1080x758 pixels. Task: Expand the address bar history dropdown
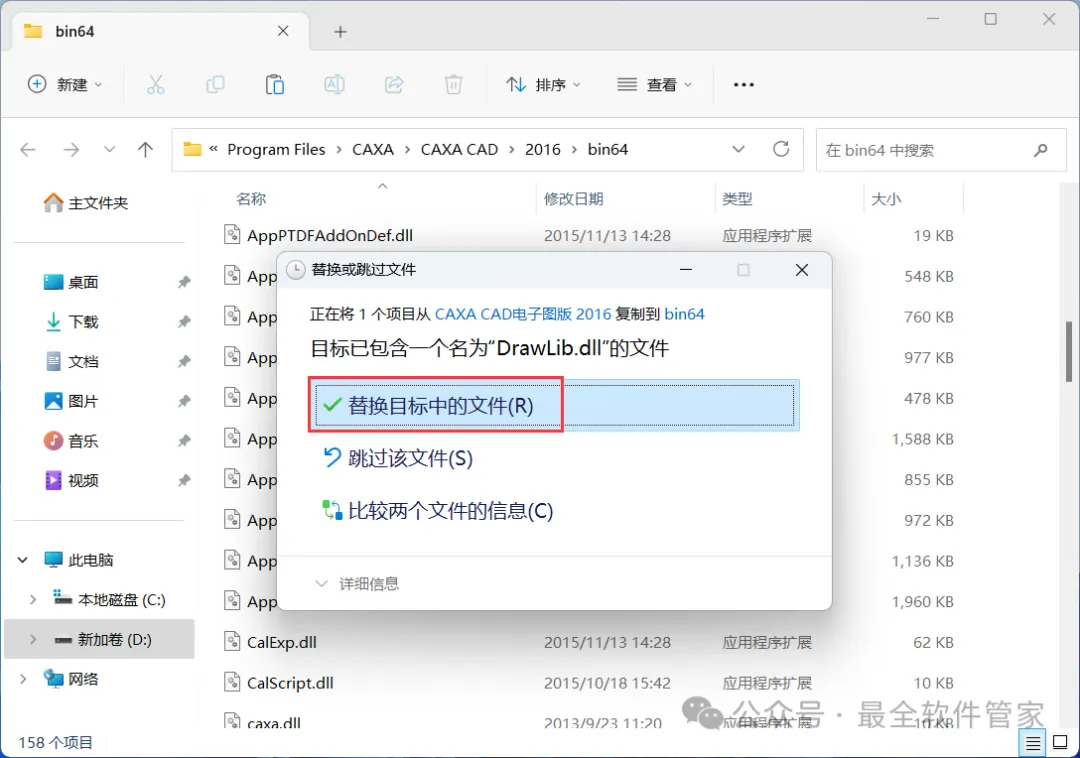coord(738,149)
